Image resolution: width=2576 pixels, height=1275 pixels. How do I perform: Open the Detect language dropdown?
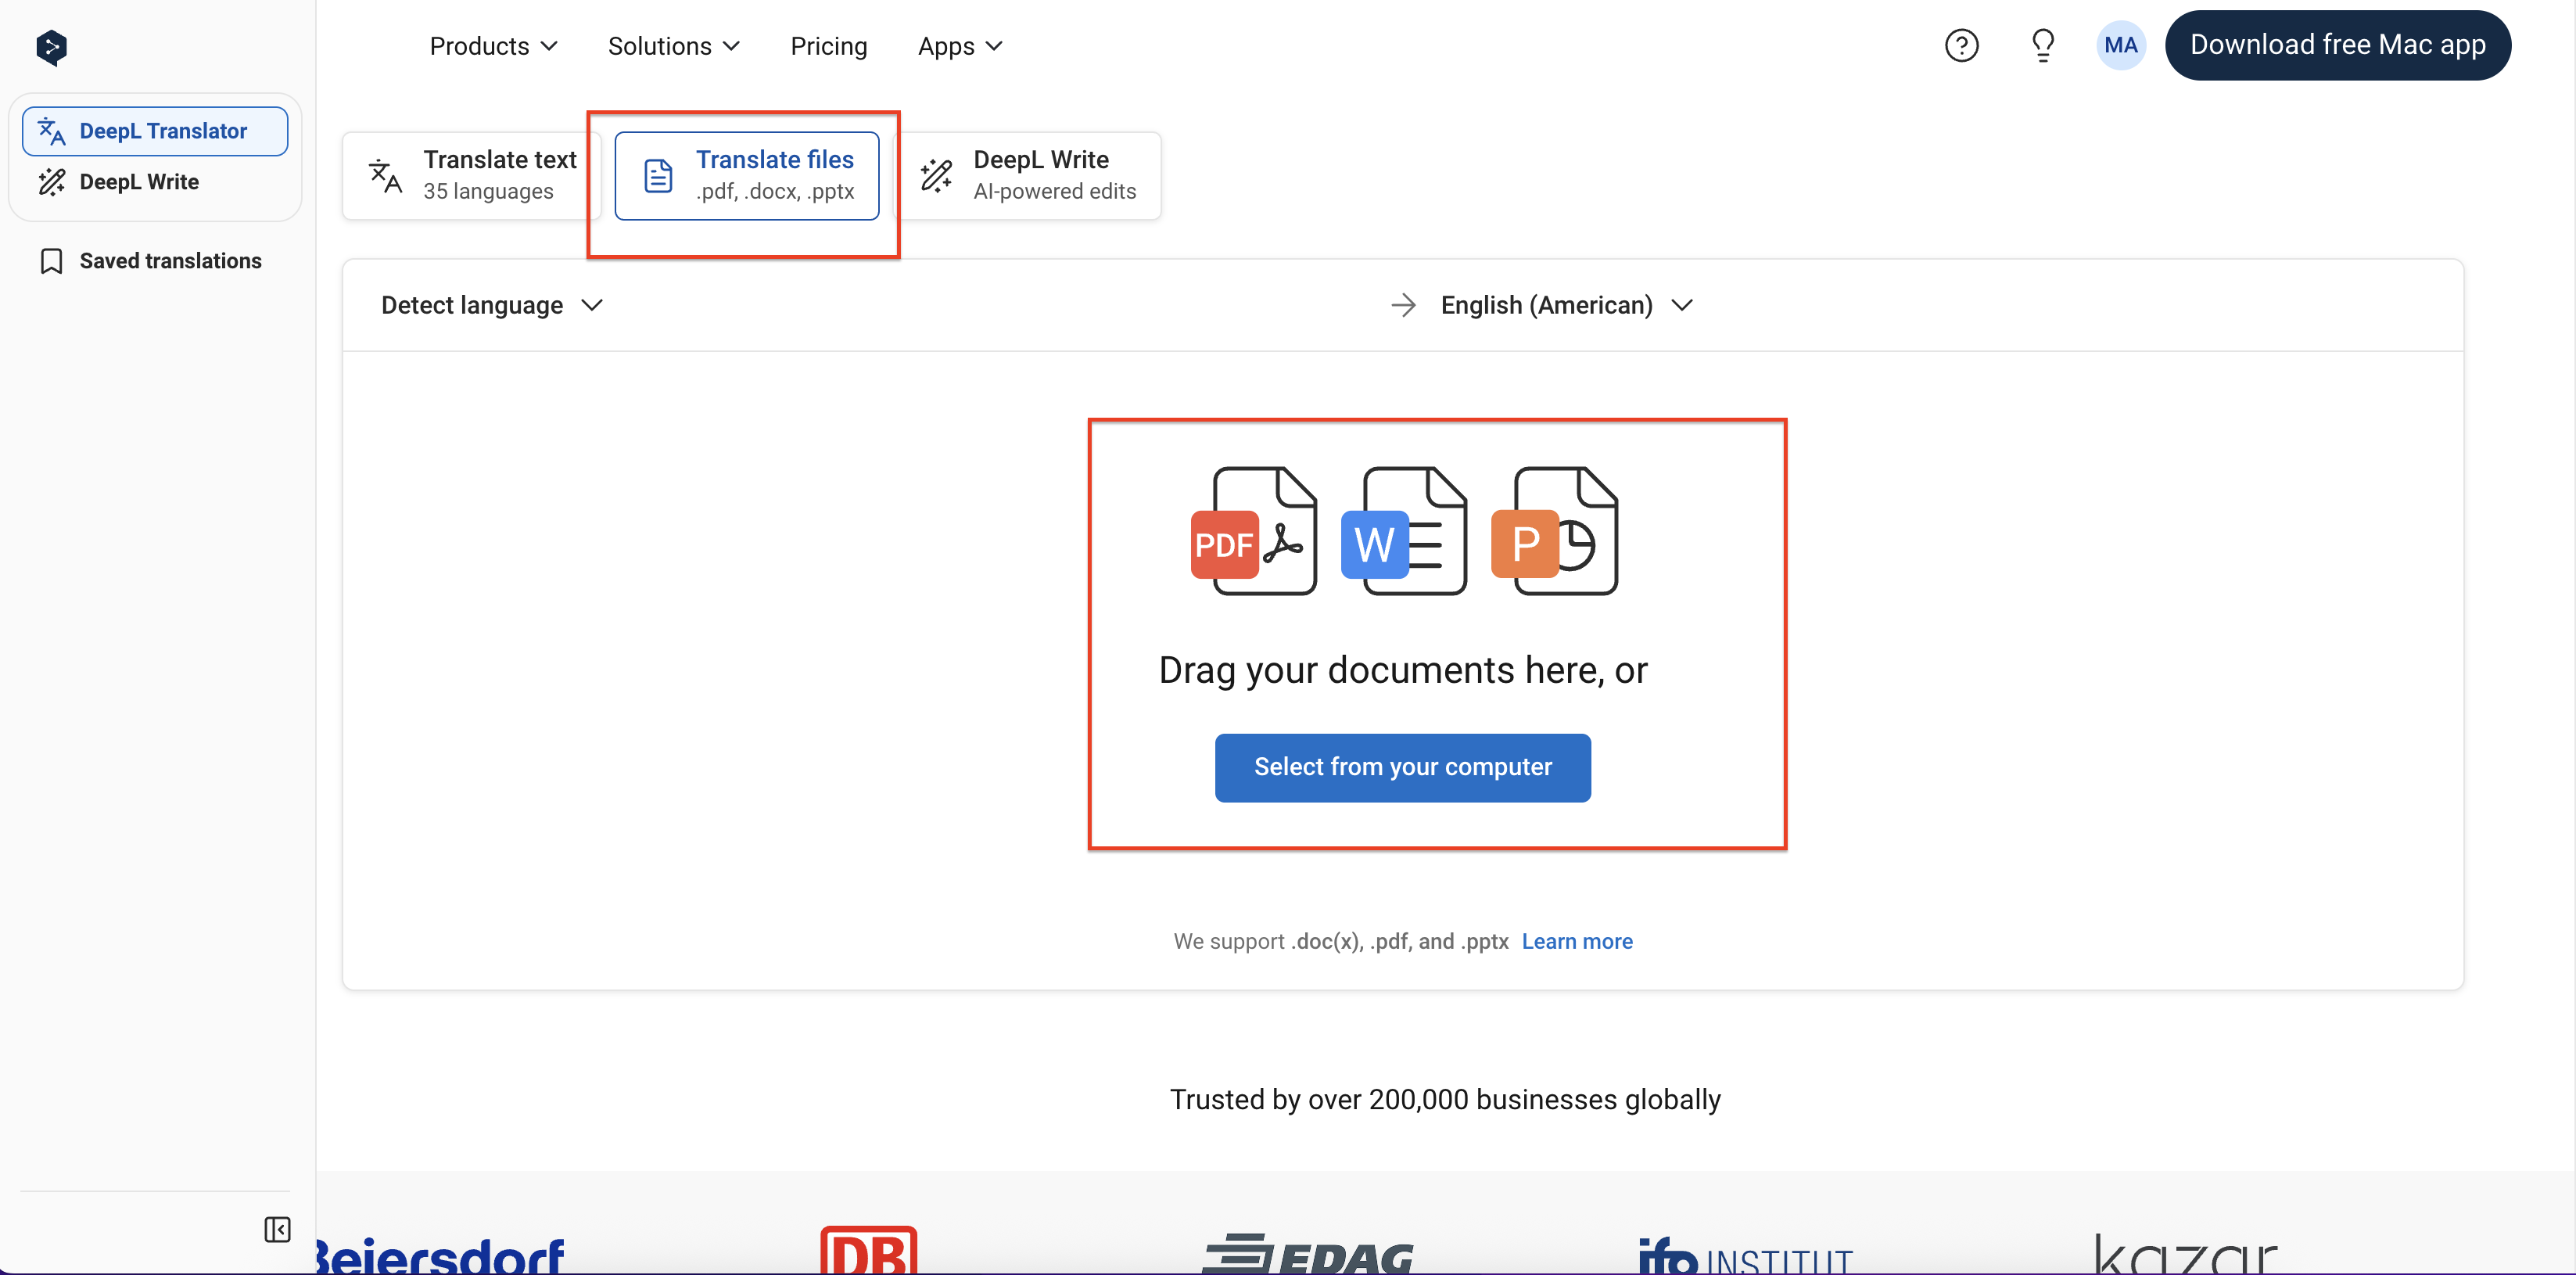(x=489, y=305)
